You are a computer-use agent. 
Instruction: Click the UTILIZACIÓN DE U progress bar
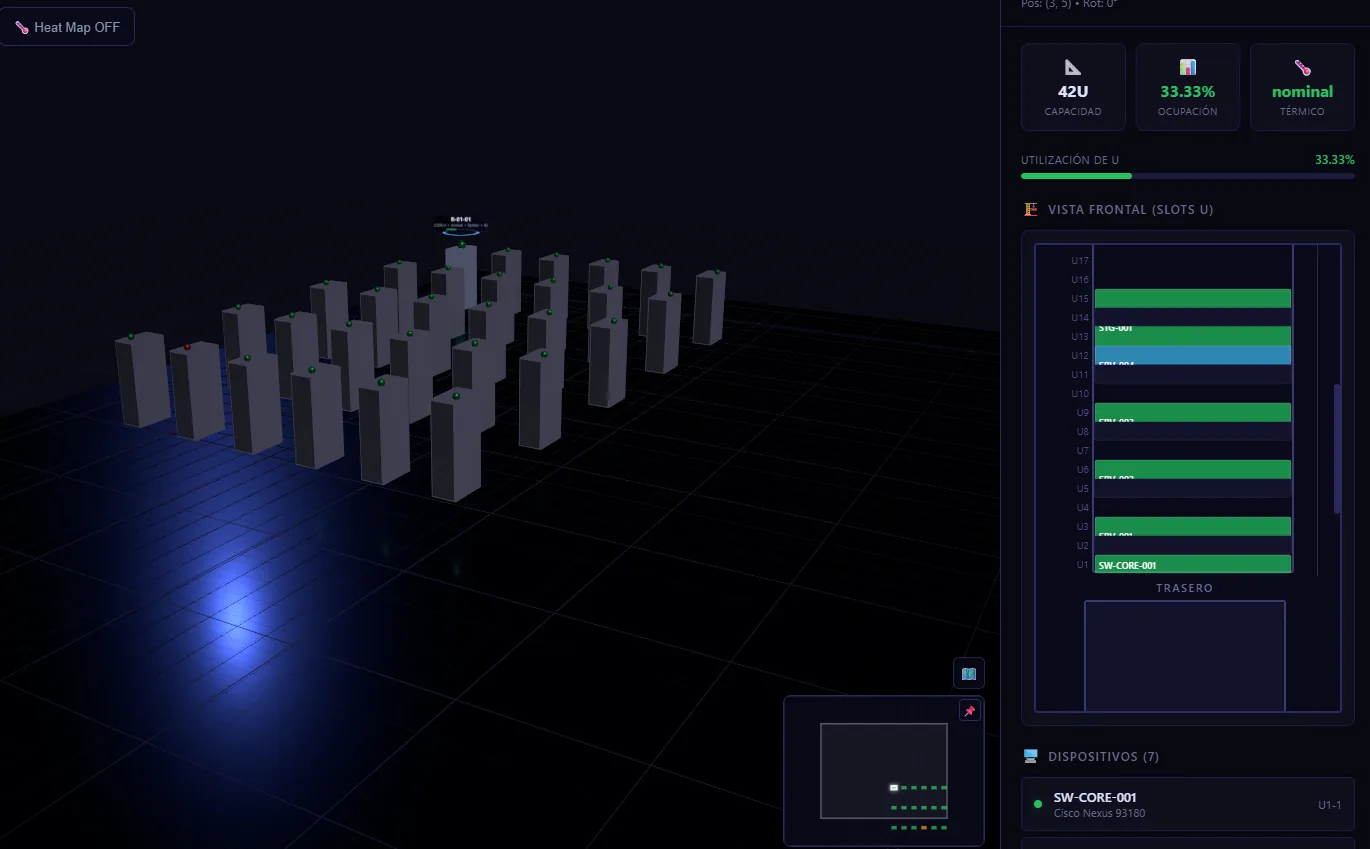click(x=1188, y=176)
